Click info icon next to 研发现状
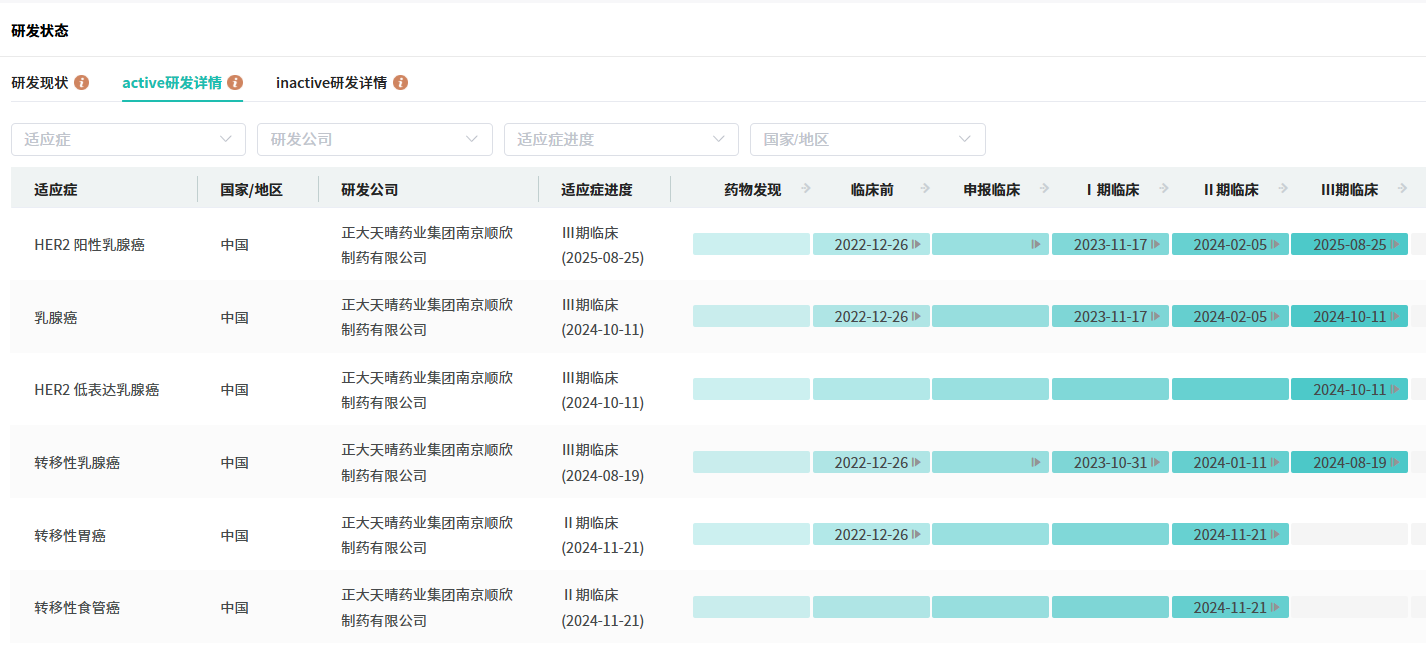This screenshot has width=1426, height=655. (82, 82)
